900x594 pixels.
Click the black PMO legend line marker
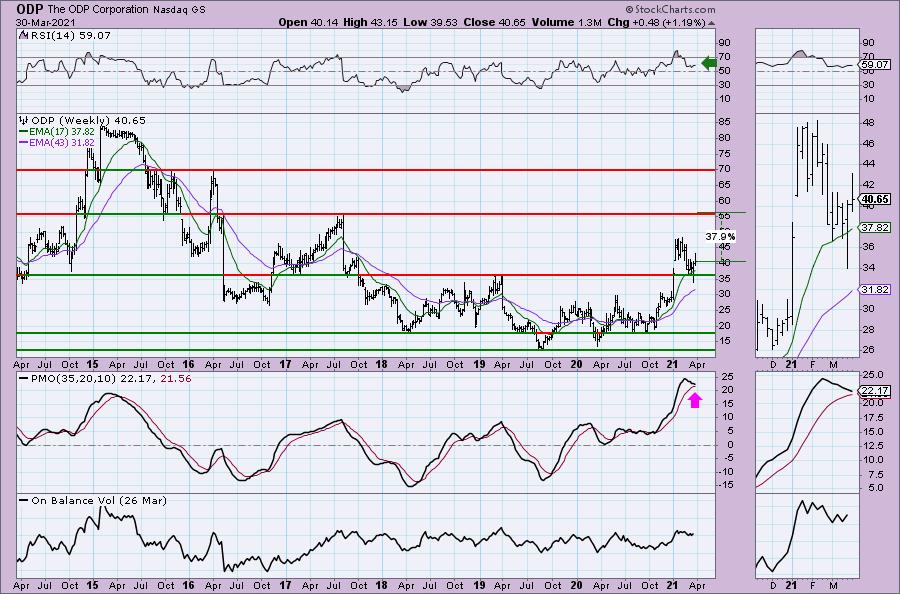pos(24,379)
